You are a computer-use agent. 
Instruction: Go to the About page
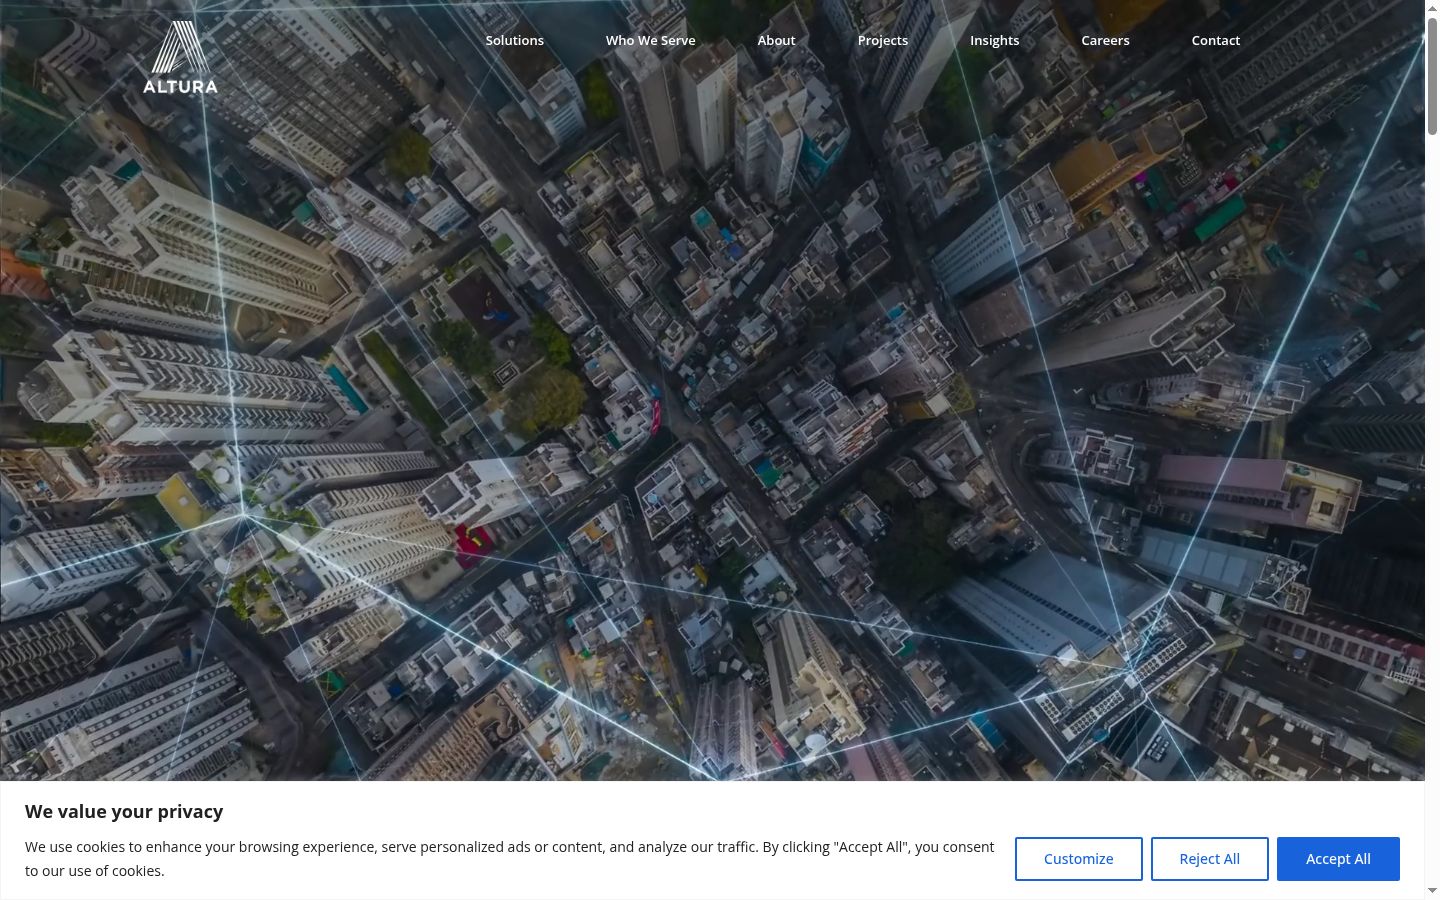pyautogui.click(x=776, y=40)
